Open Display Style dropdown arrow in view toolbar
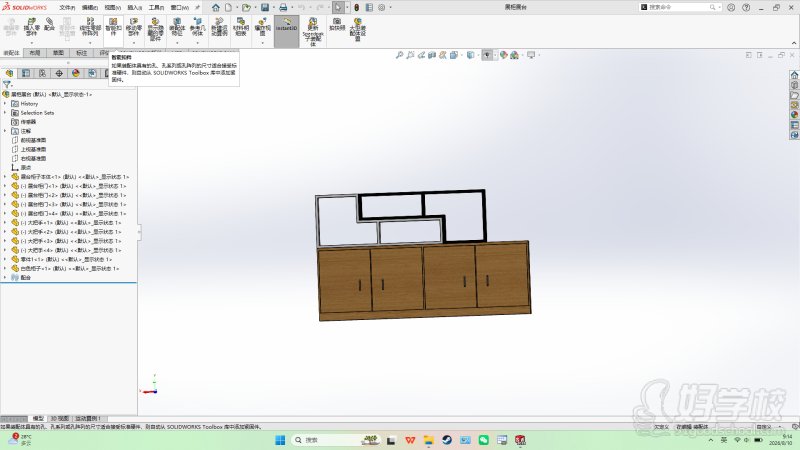This screenshot has width=800, height=450. click(478, 55)
